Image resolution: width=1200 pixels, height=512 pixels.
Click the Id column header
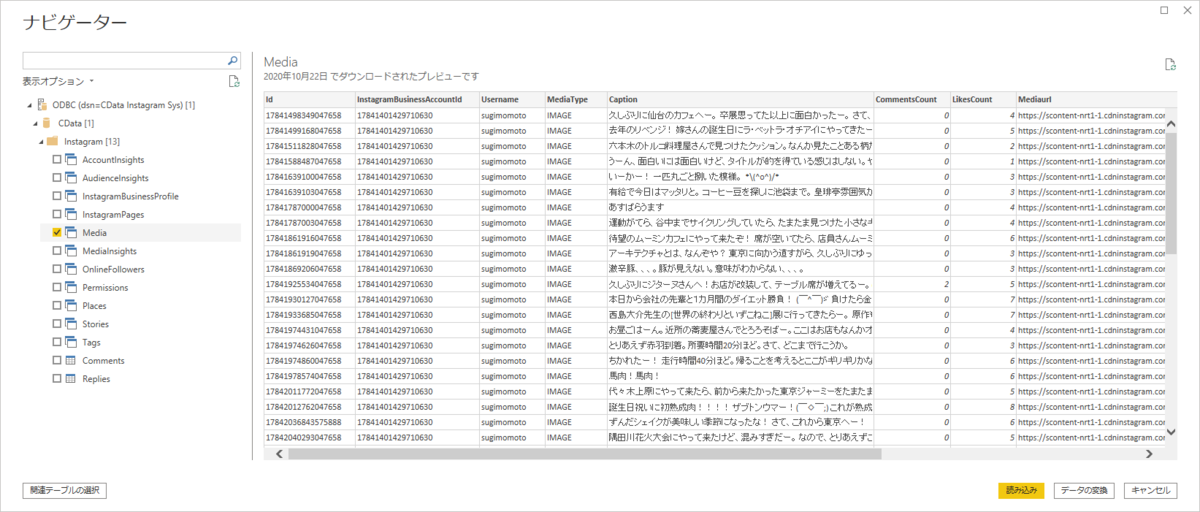(x=309, y=100)
